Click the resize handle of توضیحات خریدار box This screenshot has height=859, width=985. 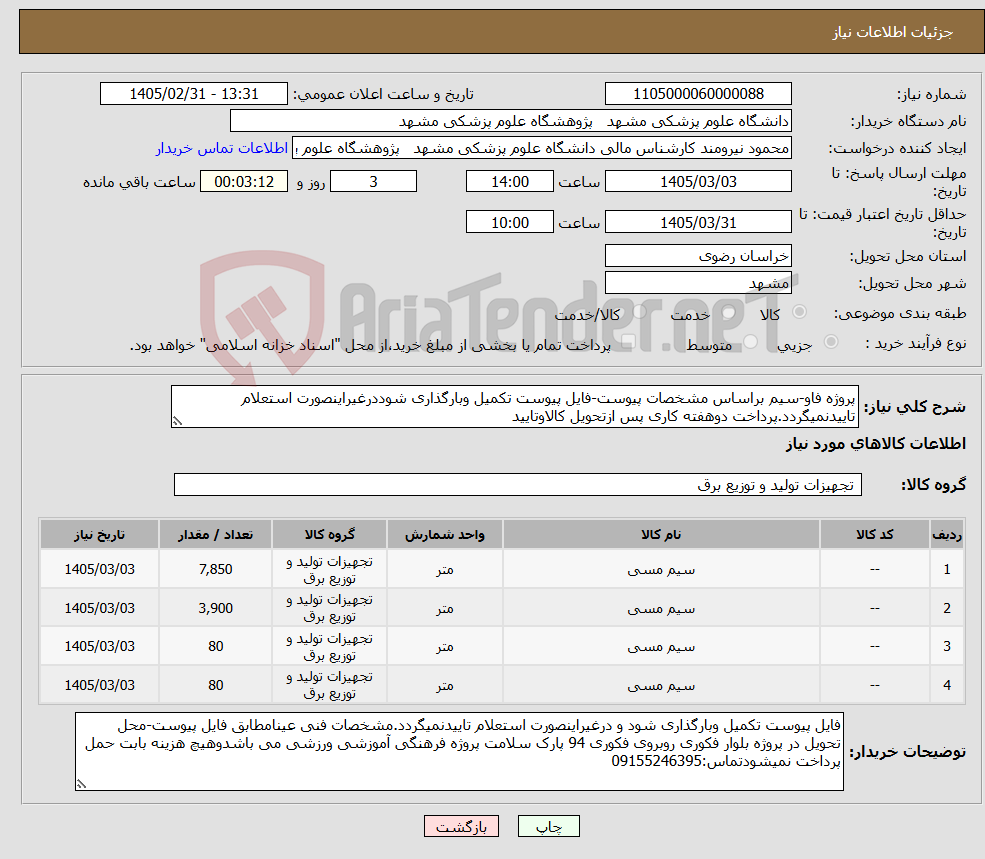point(81,784)
